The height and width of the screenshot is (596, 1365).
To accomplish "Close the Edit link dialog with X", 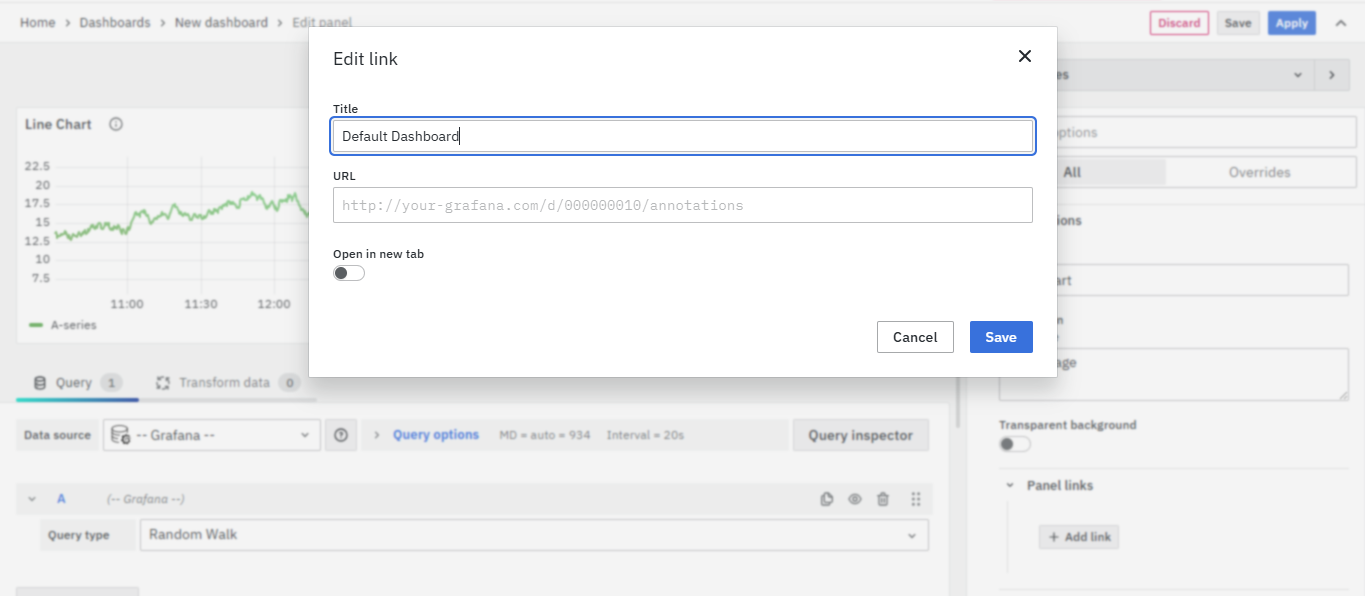I will 1024,57.
